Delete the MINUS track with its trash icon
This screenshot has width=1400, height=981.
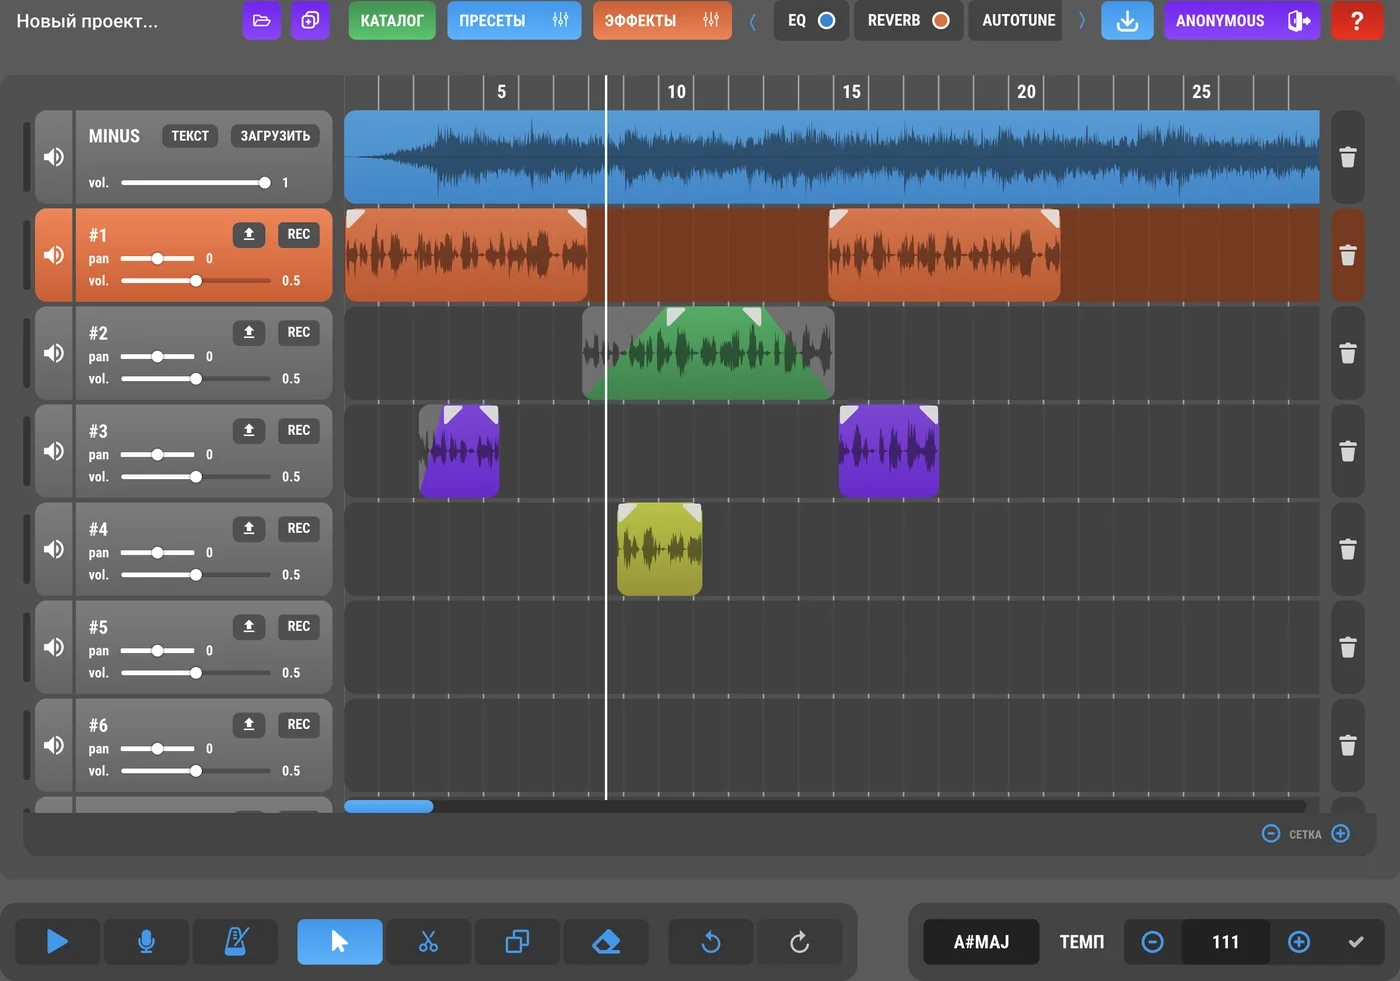1348,157
